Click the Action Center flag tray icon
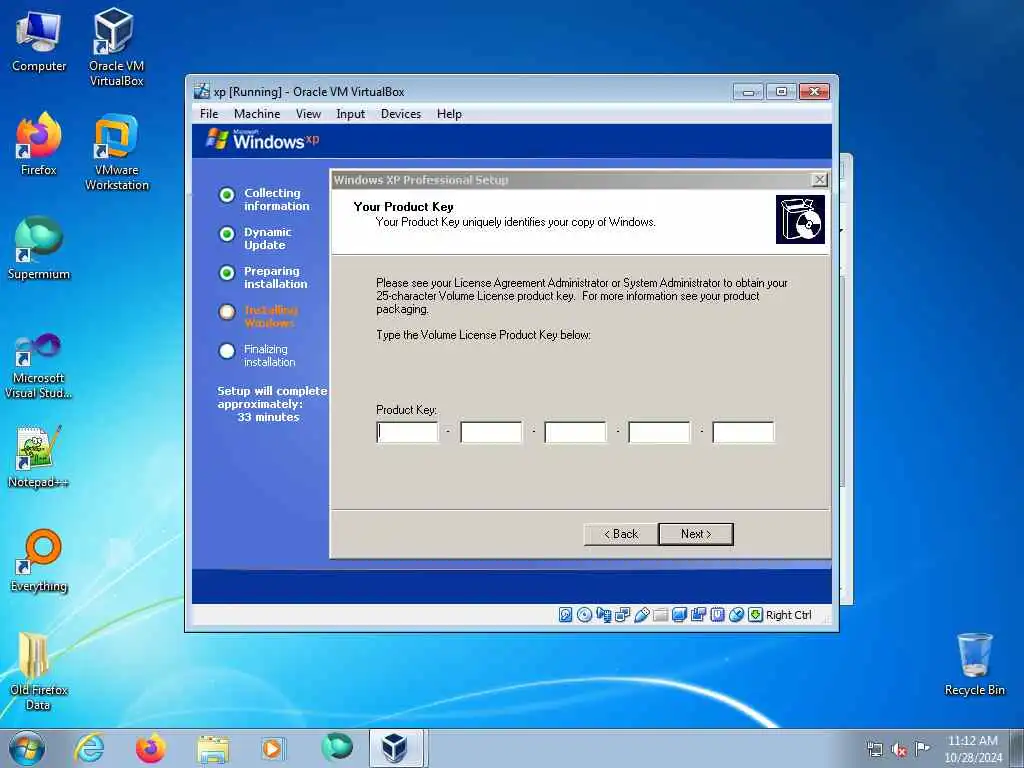This screenshot has width=1024, height=768. click(x=921, y=748)
